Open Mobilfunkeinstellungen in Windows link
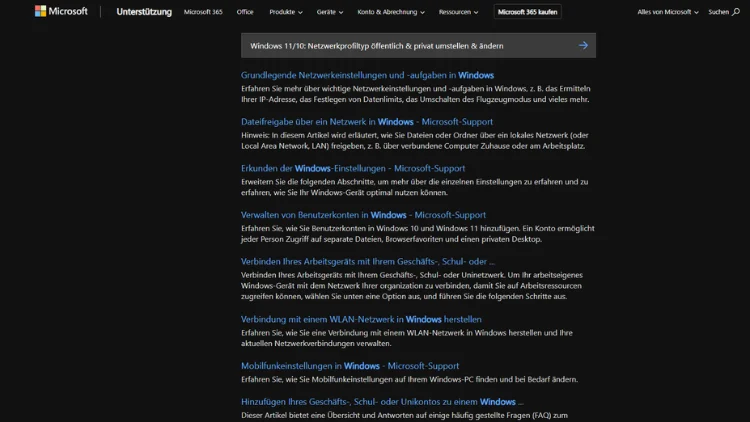The height and width of the screenshot is (422, 750). click(x=350, y=366)
